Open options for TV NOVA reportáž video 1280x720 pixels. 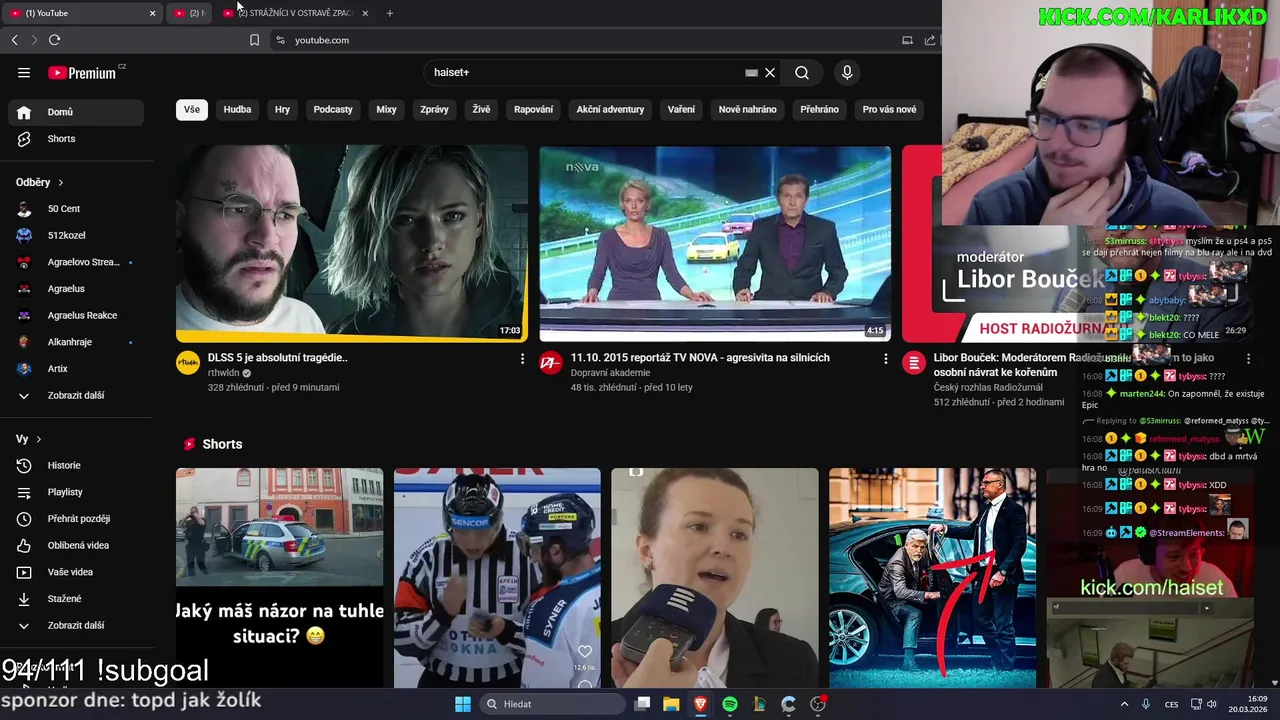[885, 358]
